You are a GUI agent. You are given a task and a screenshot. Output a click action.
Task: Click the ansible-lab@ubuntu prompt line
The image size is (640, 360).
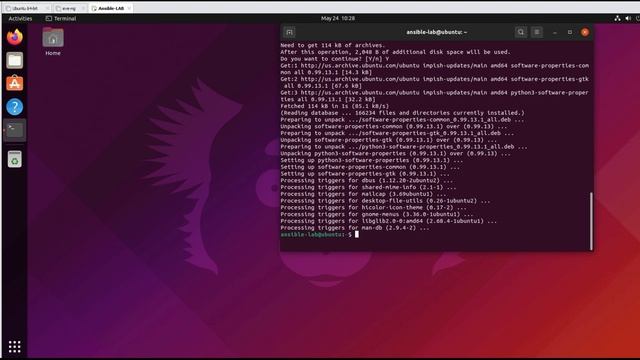[x=320, y=235]
